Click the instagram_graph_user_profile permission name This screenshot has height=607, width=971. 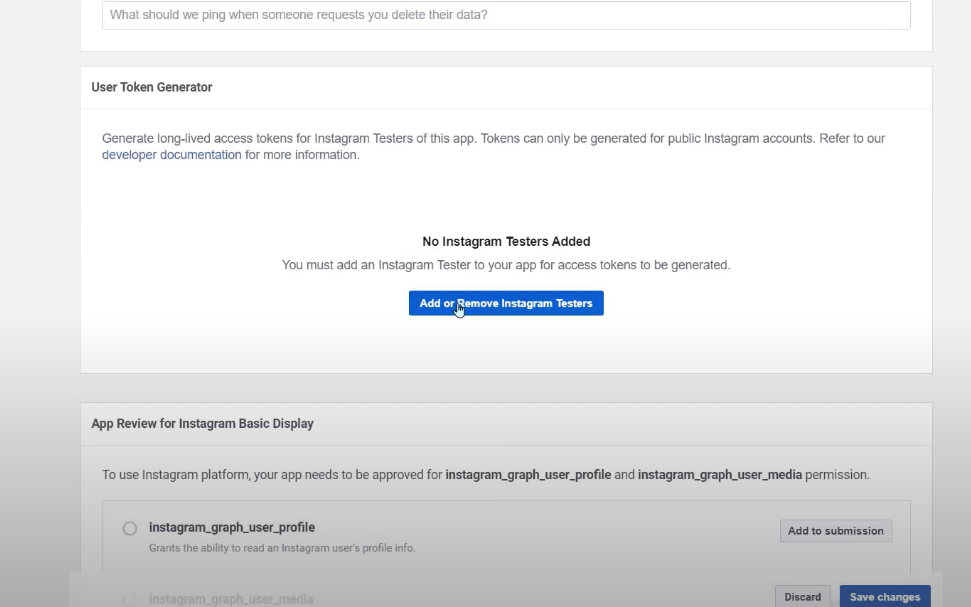232,528
